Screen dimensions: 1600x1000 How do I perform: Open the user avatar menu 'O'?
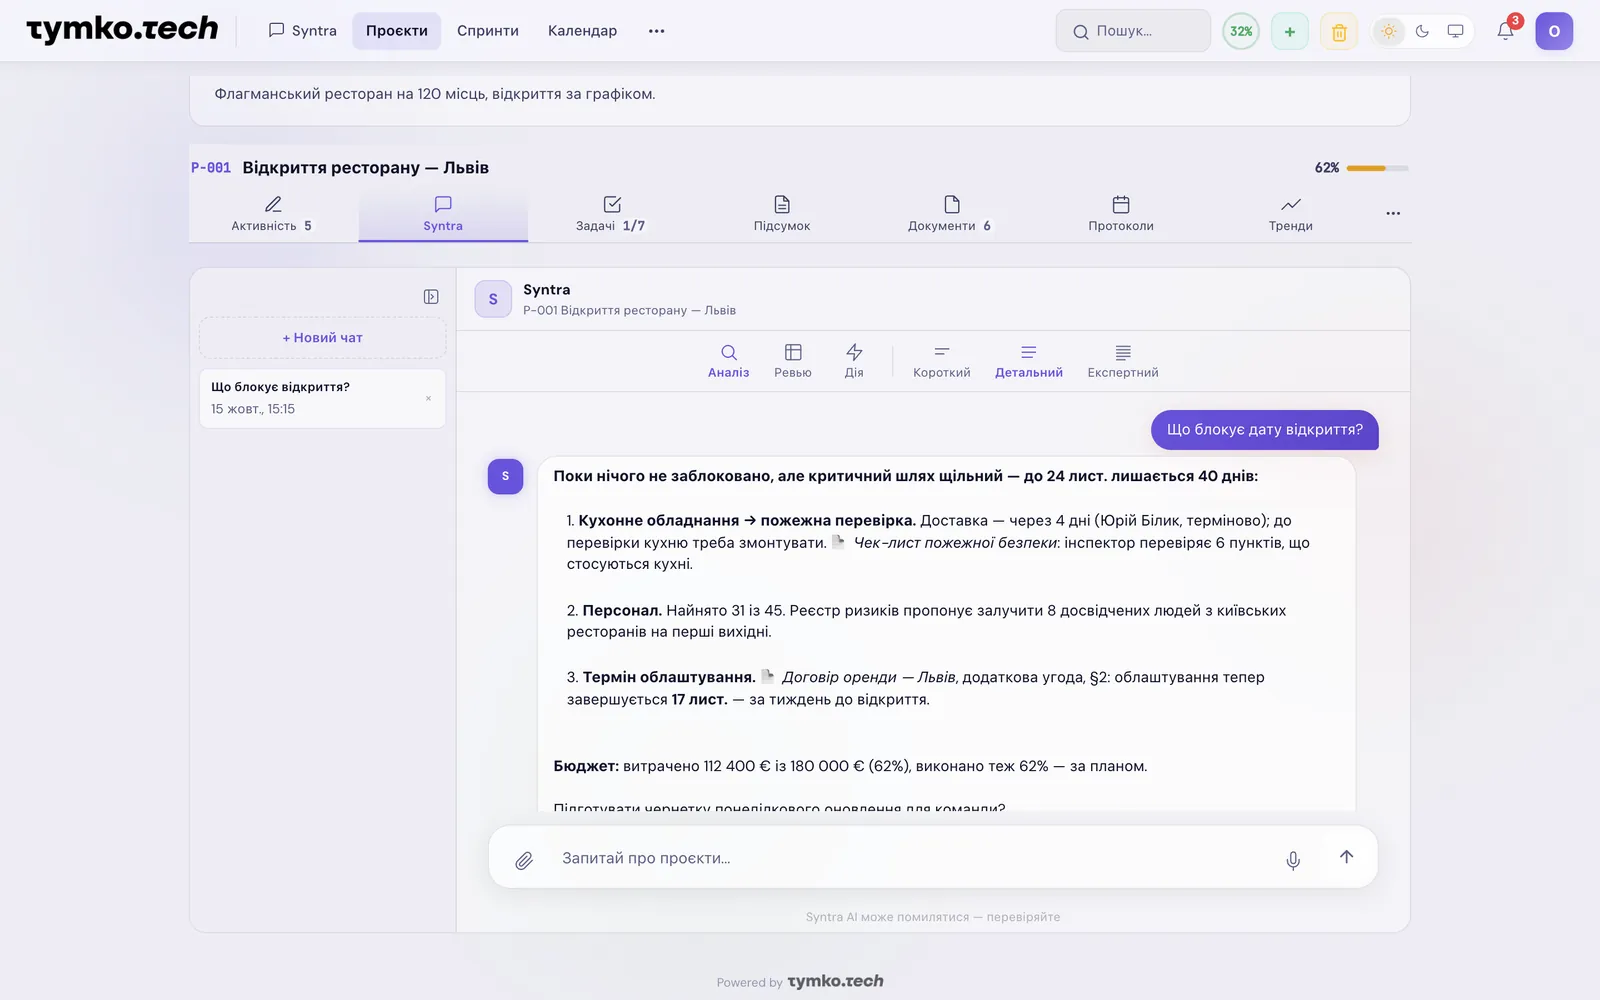coord(1554,31)
